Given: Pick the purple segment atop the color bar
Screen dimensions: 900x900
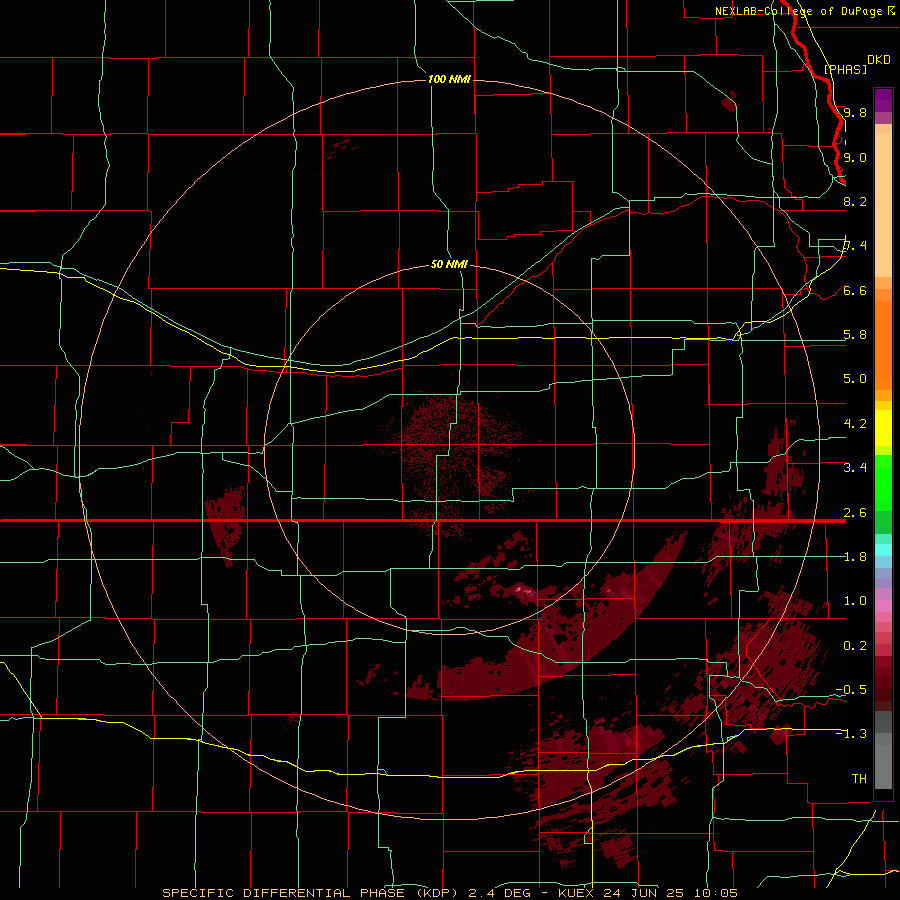Looking at the screenshot, I should [x=883, y=100].
